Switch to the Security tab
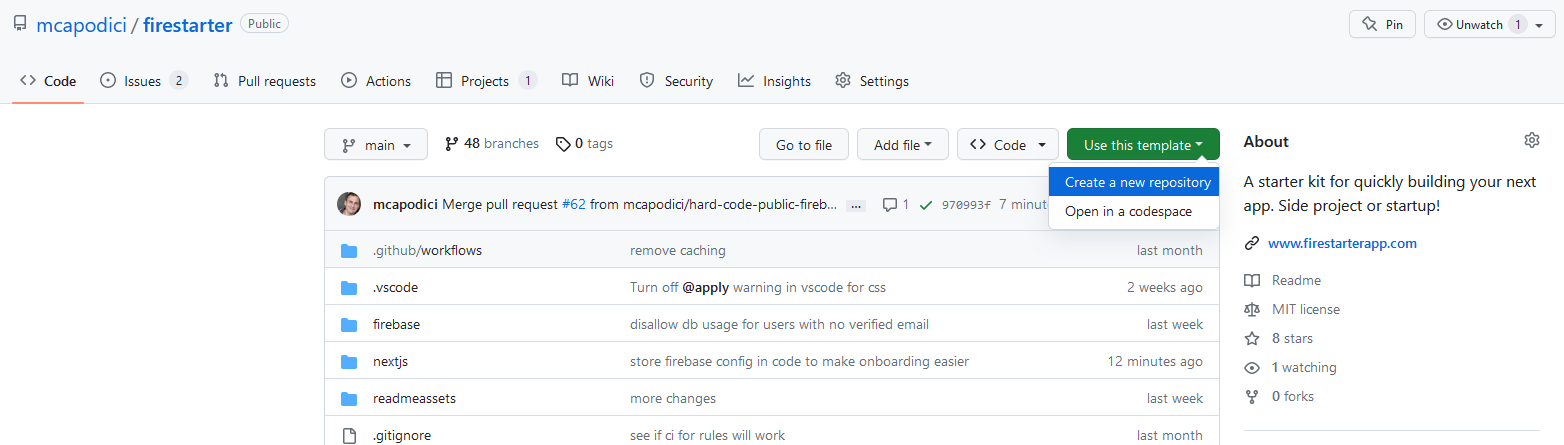1564x445 pixels. (676, 81)
